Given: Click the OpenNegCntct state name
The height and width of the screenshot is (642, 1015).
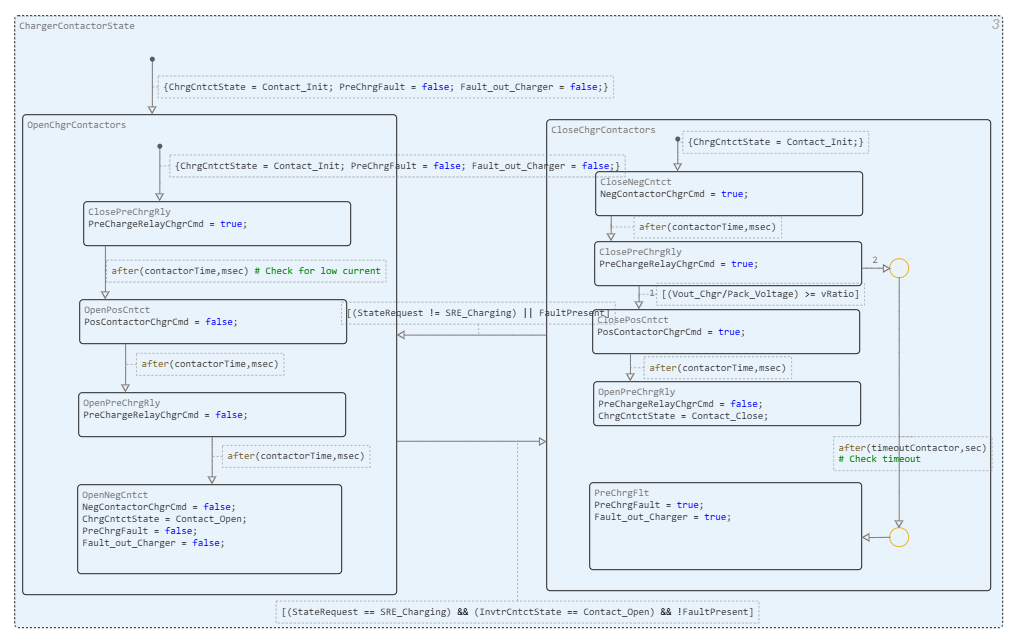Looking at the screenshot, I should (115, 495).
